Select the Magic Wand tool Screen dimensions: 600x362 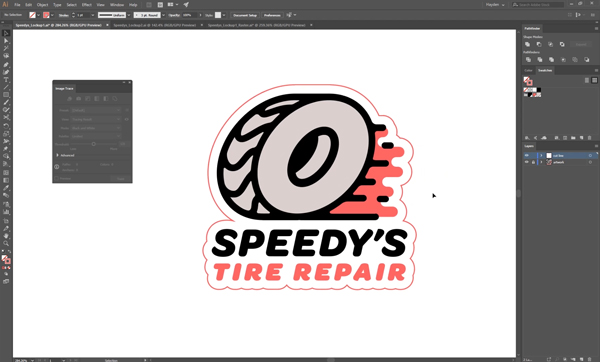pyautogui.click(x=6, y=48)
